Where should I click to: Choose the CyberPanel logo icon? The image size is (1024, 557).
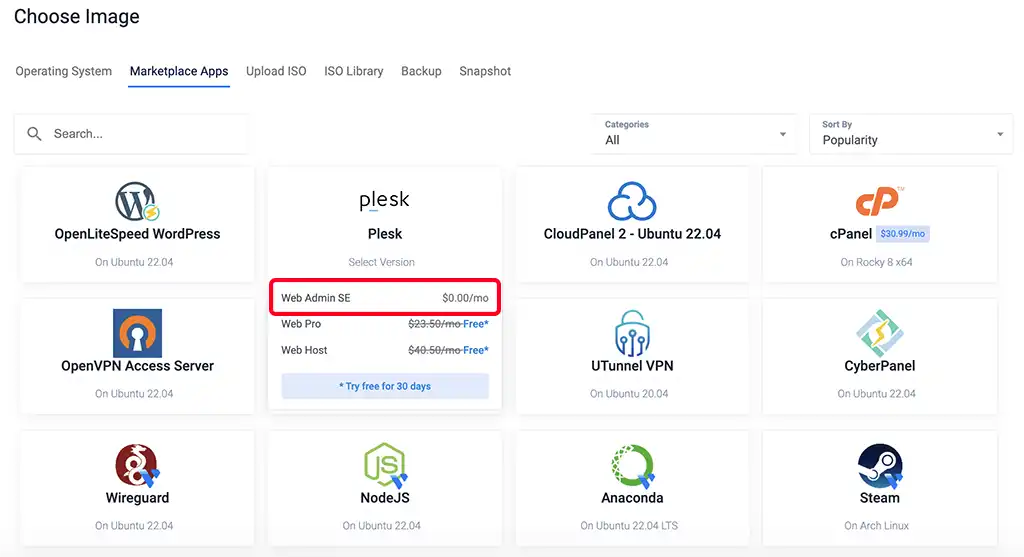tap(879, 333)
